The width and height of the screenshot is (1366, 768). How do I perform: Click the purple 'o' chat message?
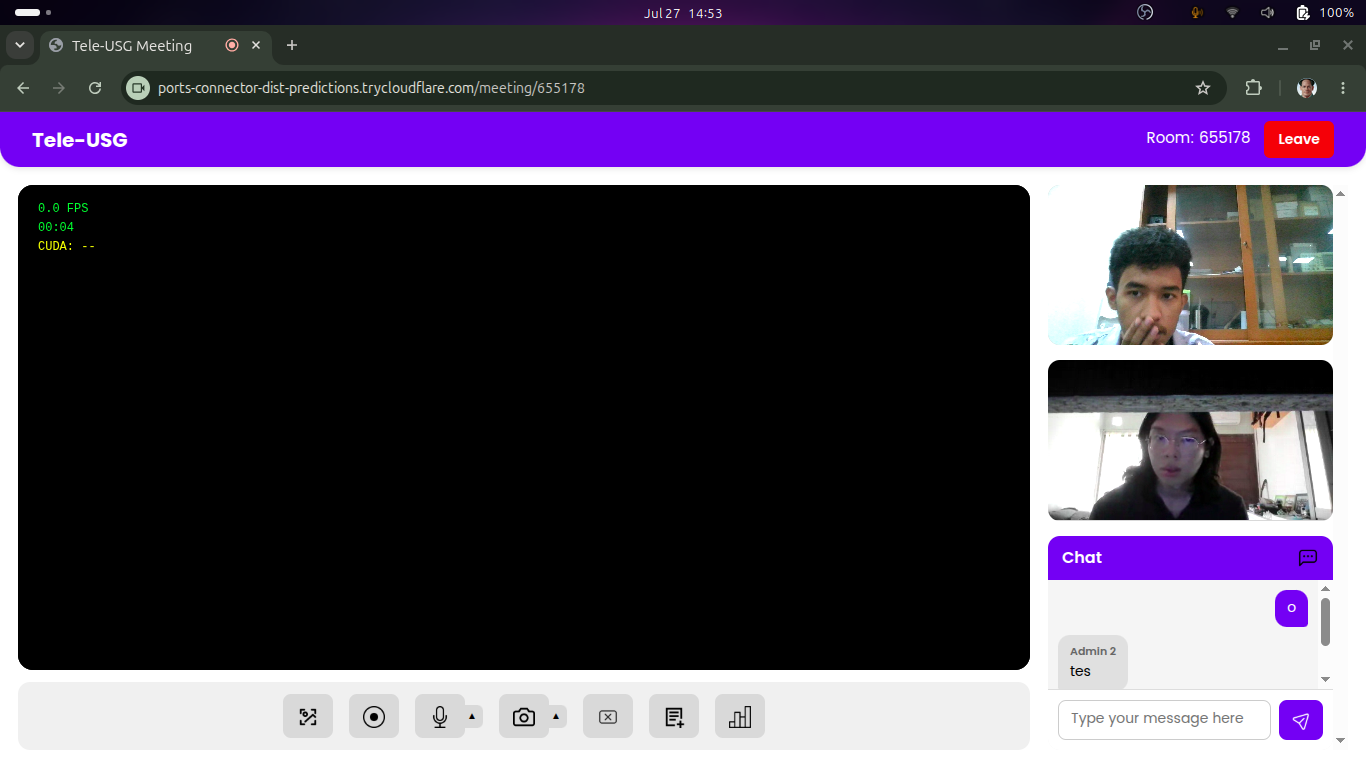[x=1291, y=608]
